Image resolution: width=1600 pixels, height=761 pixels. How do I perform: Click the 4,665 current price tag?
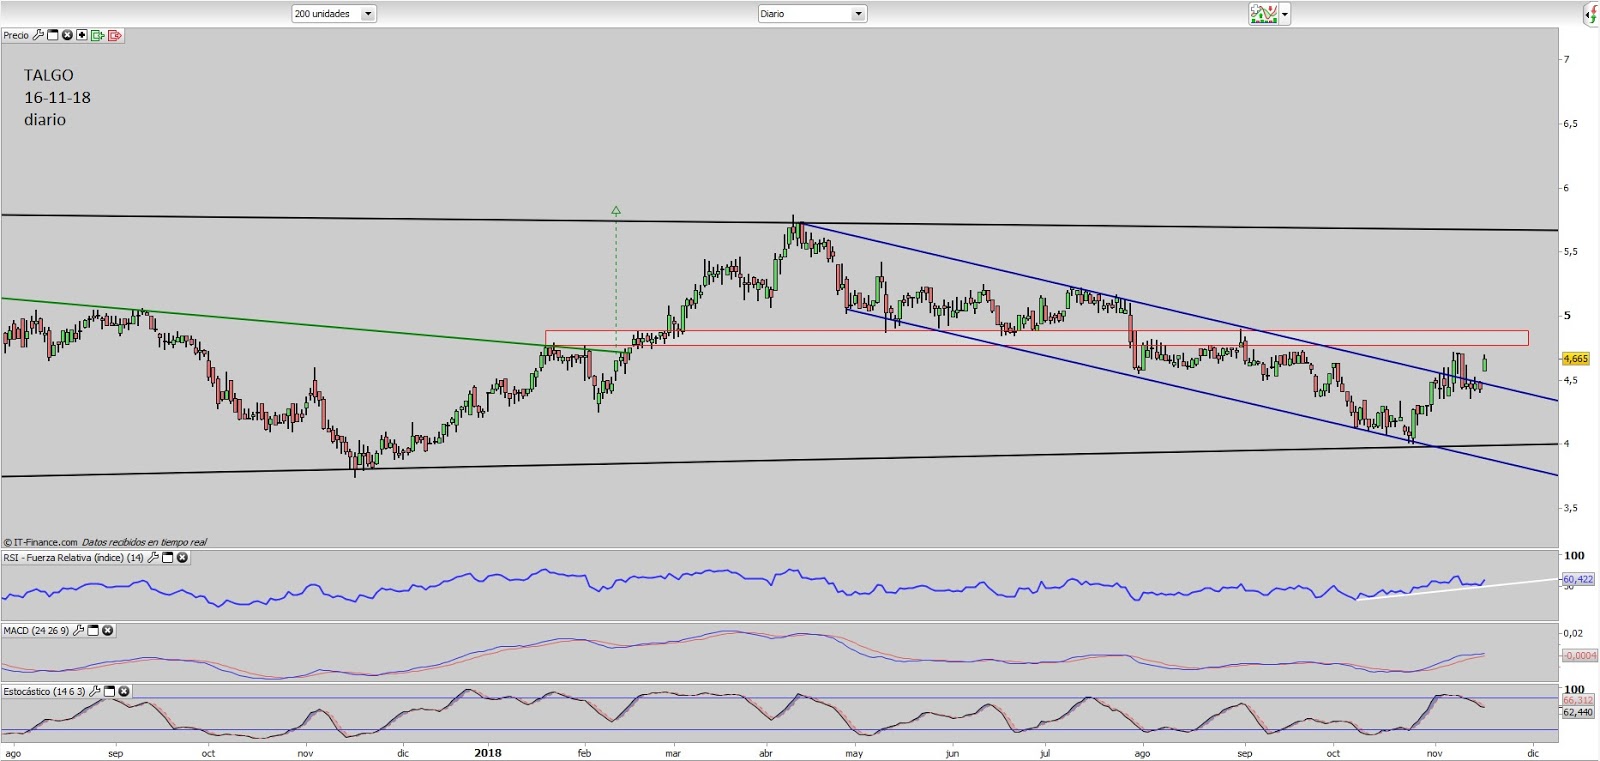click(1575, 358)
